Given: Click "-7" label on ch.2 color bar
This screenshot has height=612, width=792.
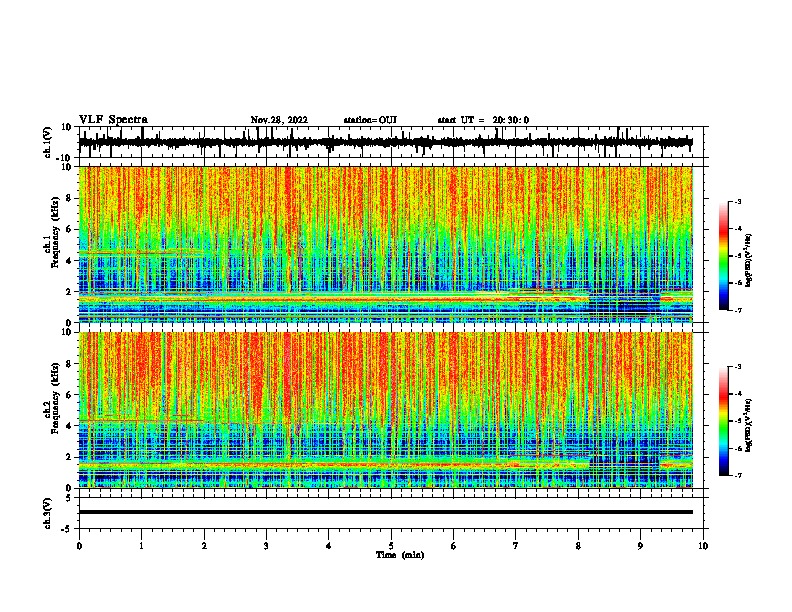Looking at the screenshot, I should (x=737, y=475).
